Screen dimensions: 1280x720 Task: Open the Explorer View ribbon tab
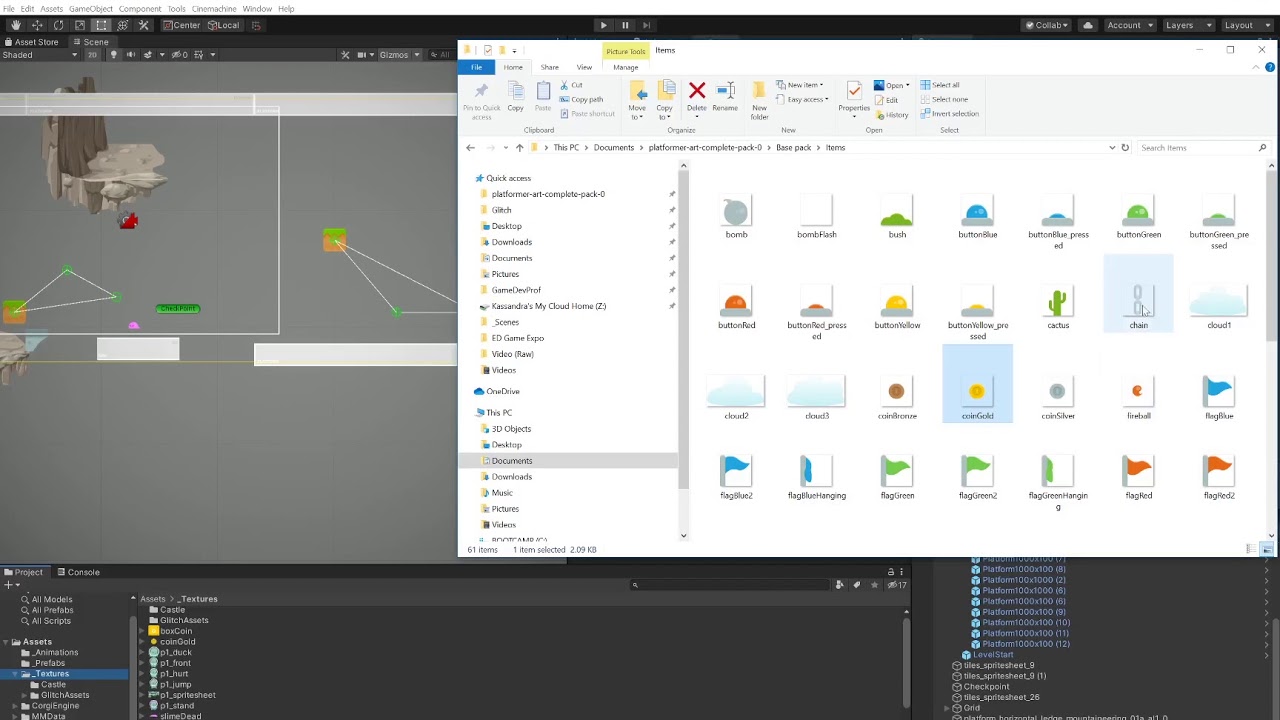point(584,67)
